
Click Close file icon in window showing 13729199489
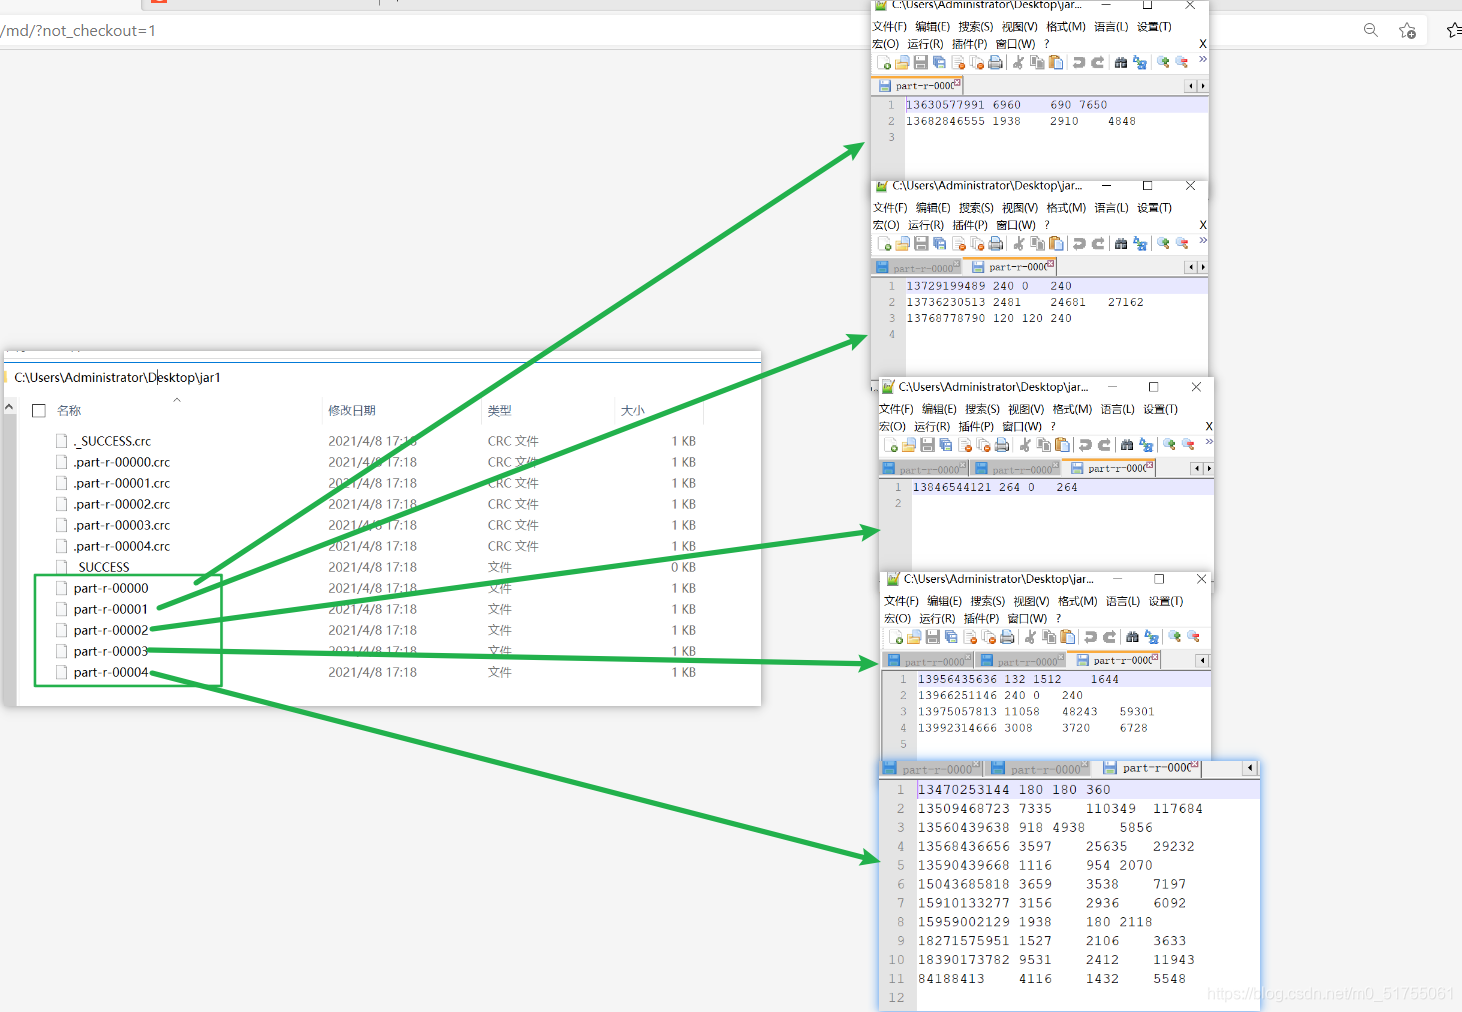point(959,243)
